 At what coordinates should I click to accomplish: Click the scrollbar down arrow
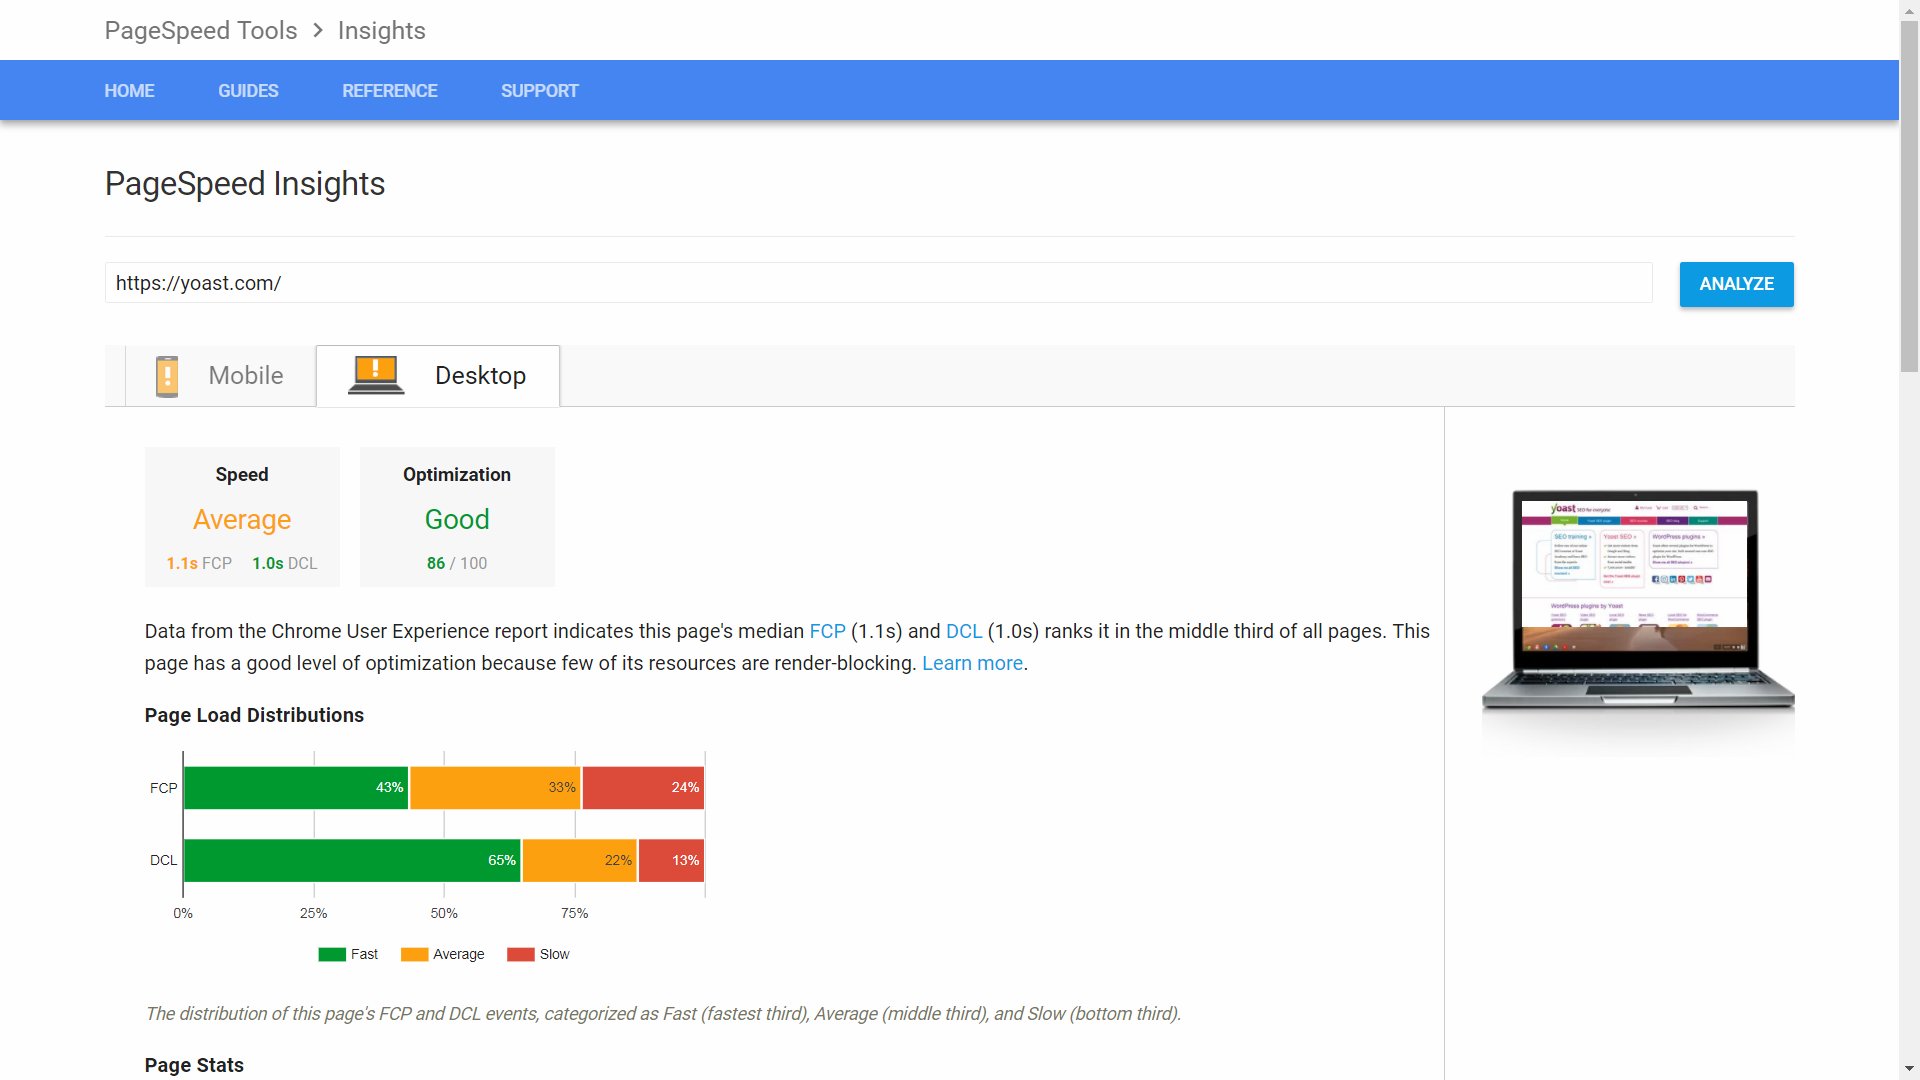click(1910, 1069)
